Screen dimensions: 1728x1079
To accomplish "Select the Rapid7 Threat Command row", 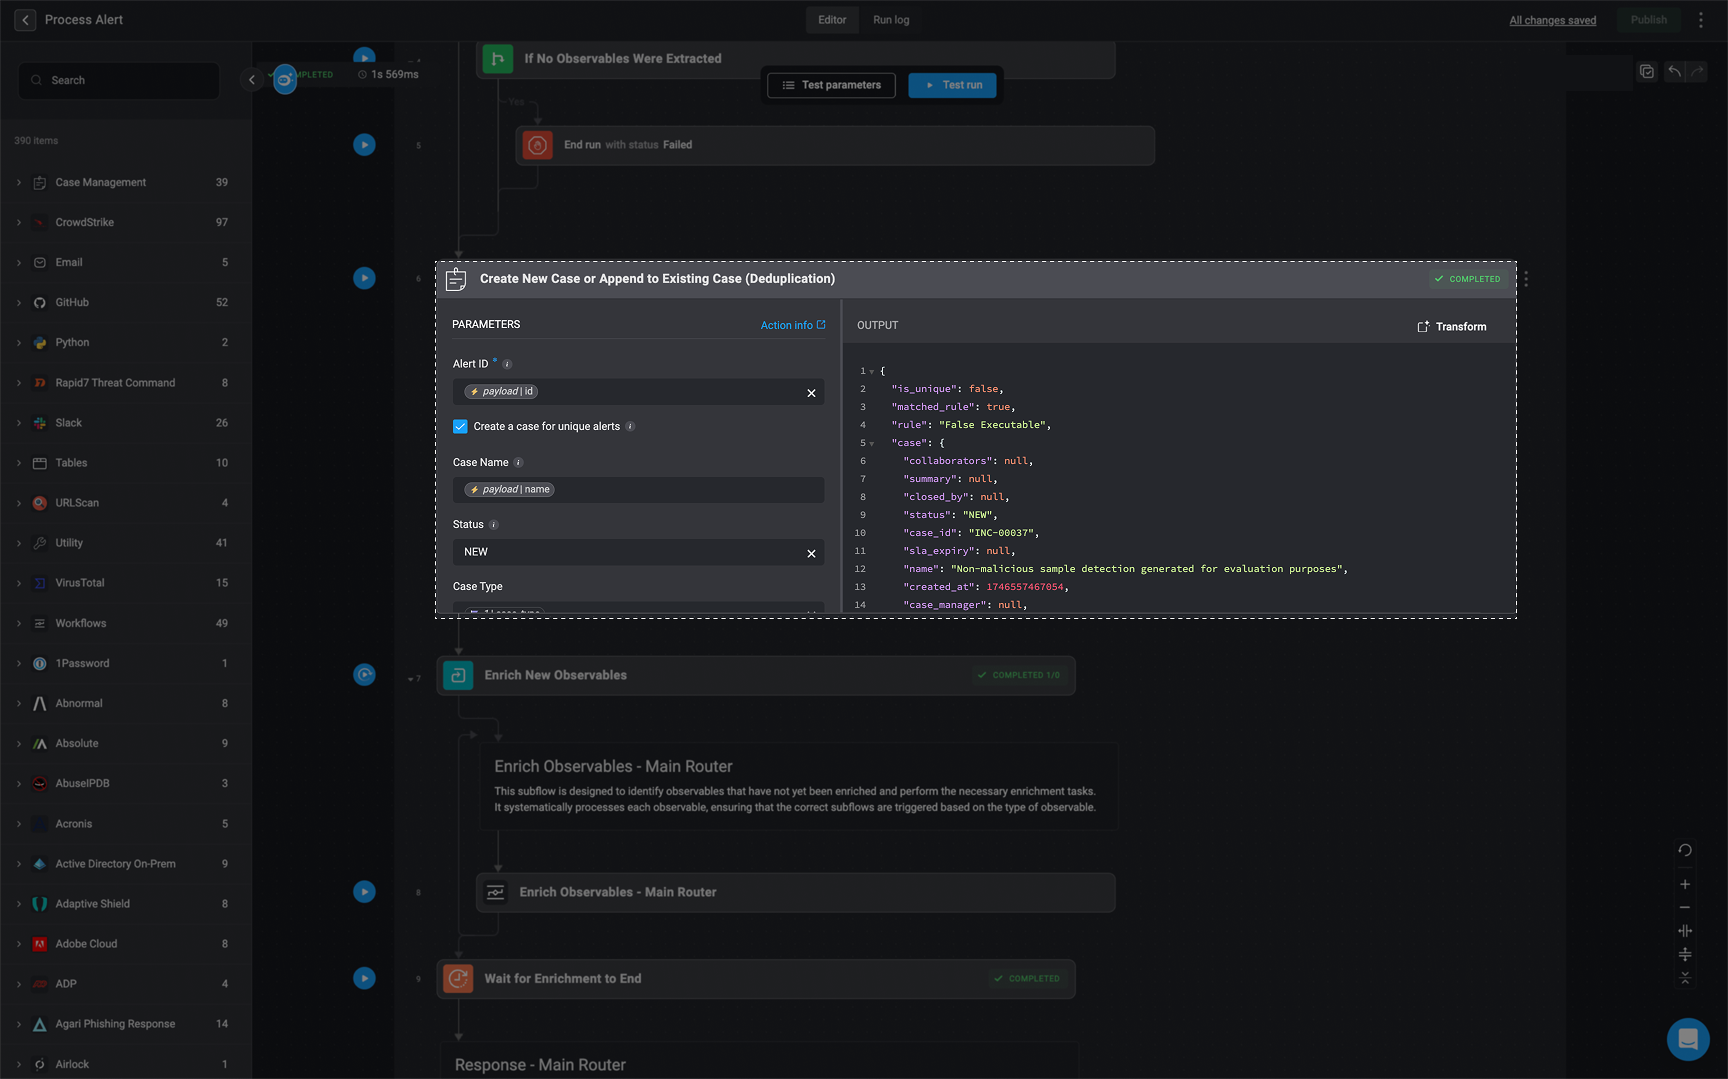I will (x=126, y=383).
